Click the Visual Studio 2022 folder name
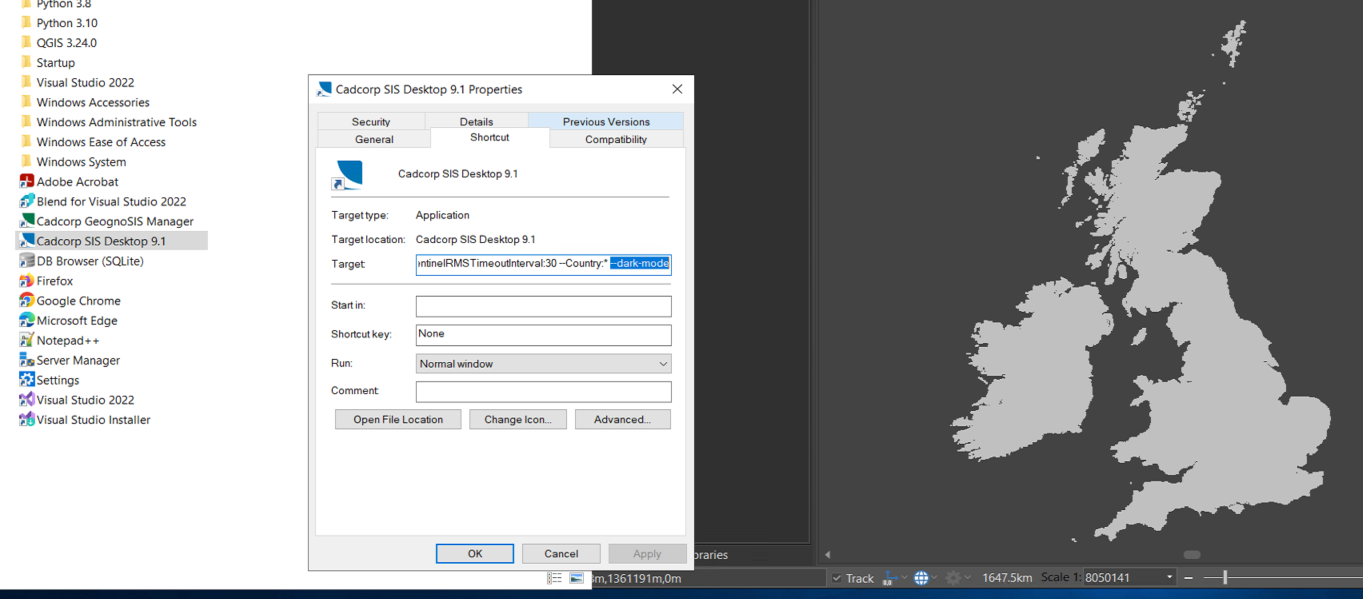Viewport: 1363px width, 599px height. (x=85, y=82)
